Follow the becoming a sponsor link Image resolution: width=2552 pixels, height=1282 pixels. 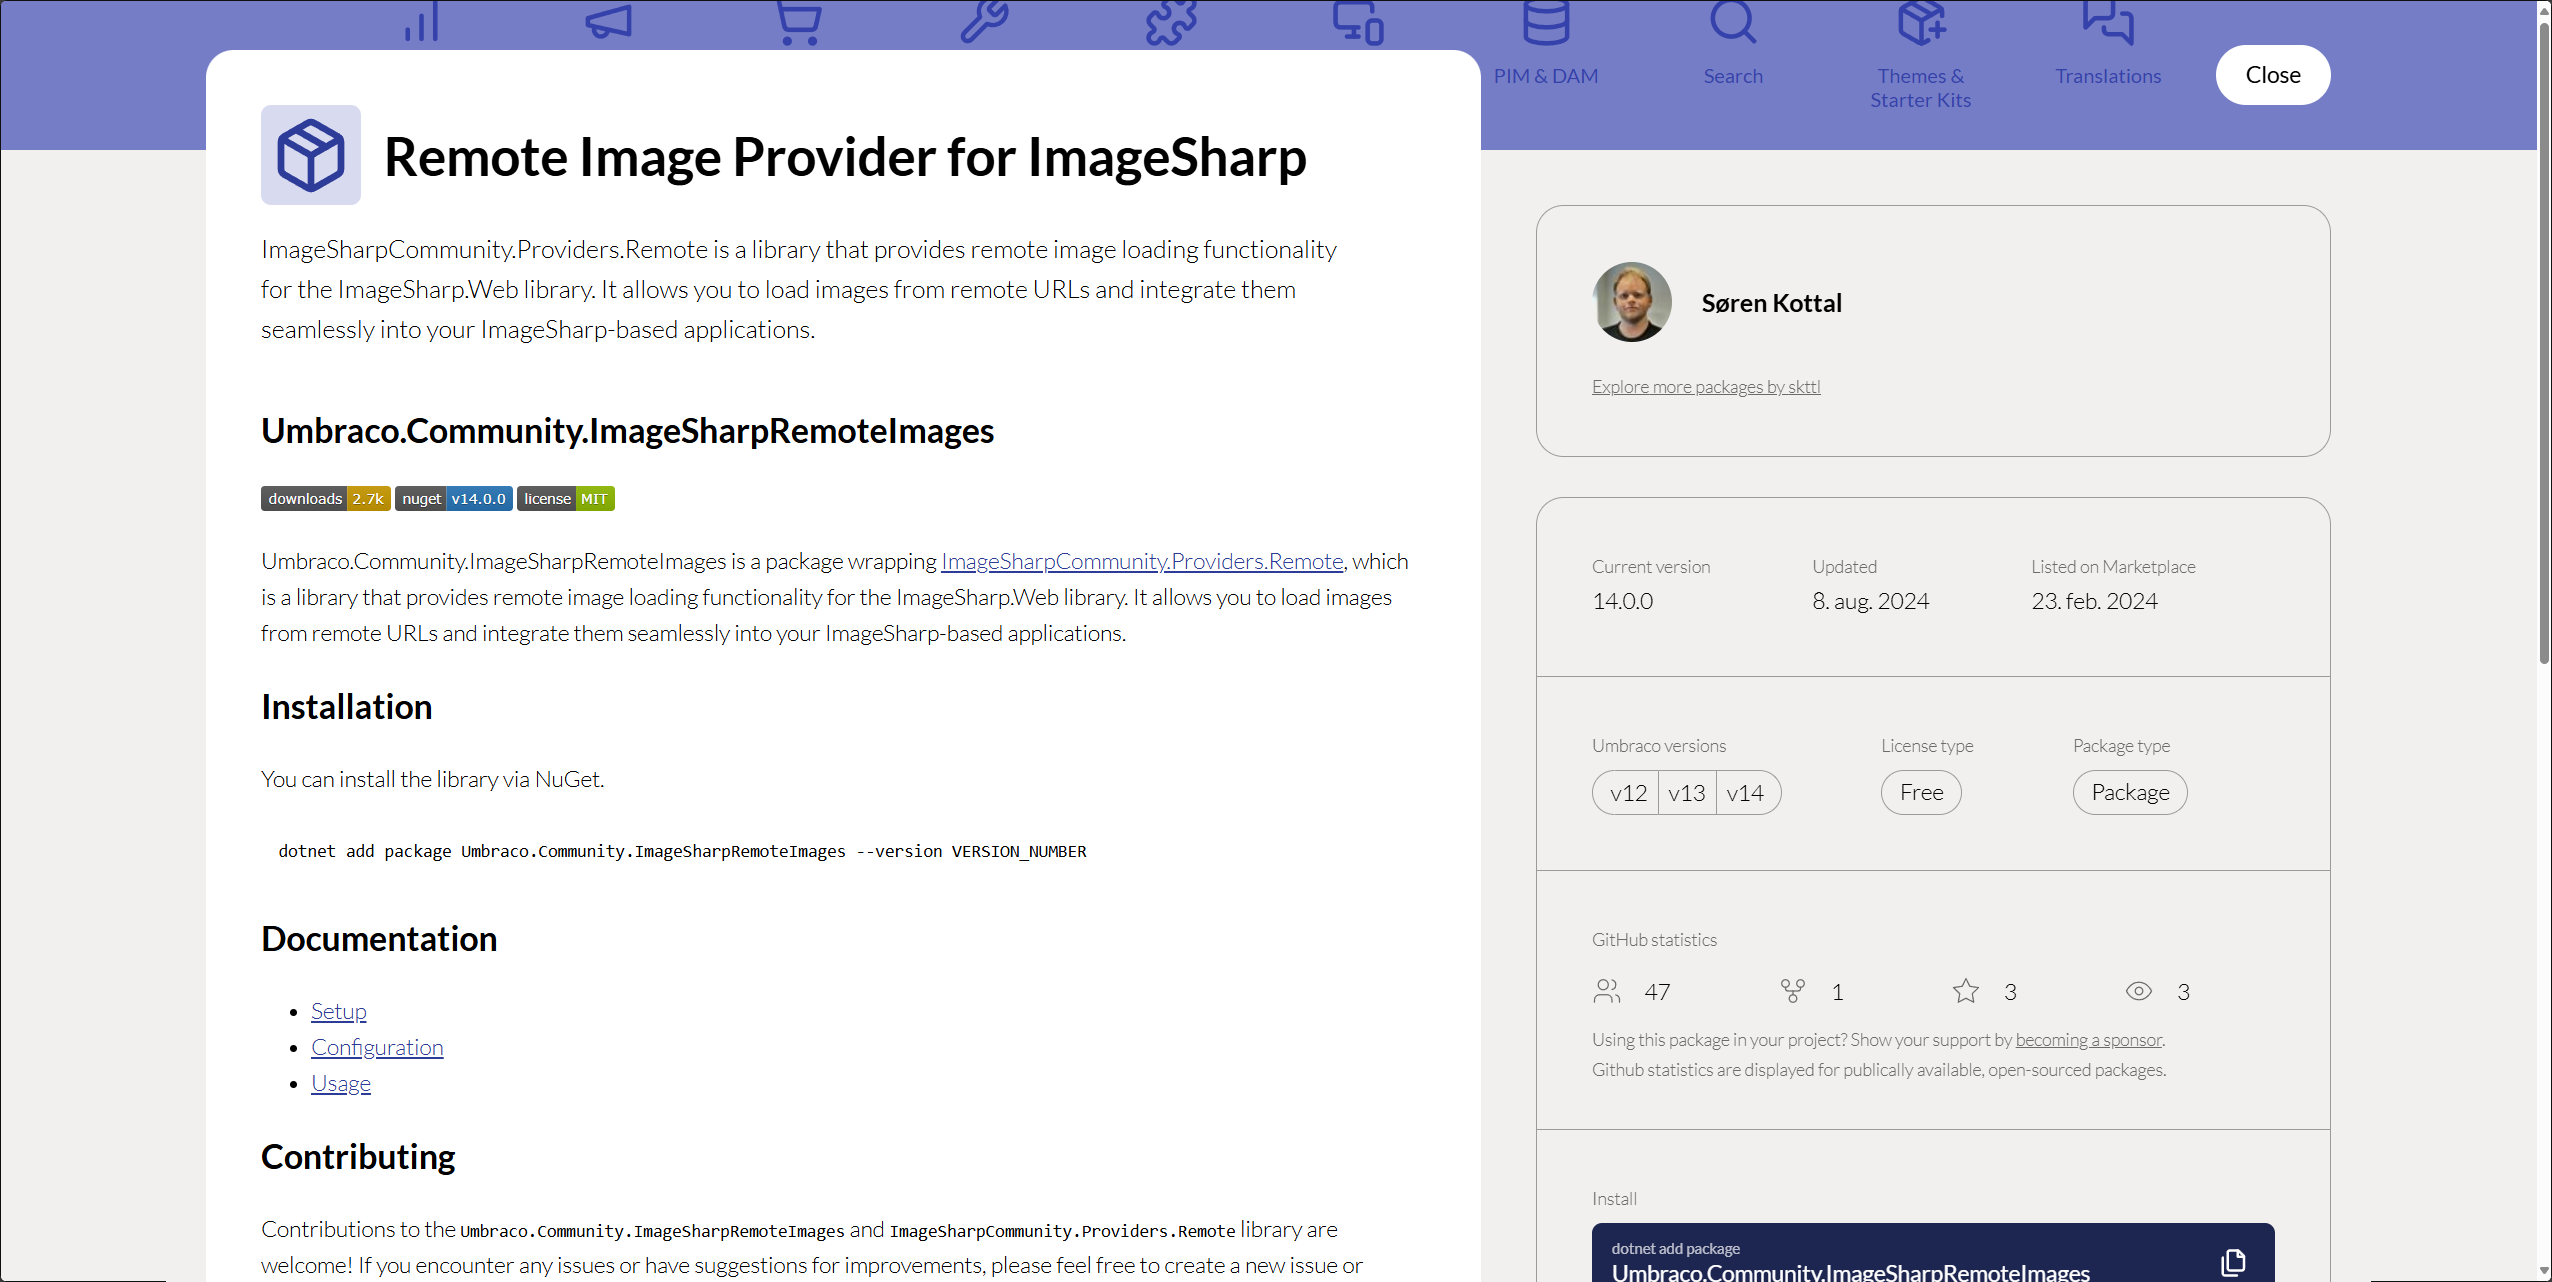click(x=2089, y=1039)
